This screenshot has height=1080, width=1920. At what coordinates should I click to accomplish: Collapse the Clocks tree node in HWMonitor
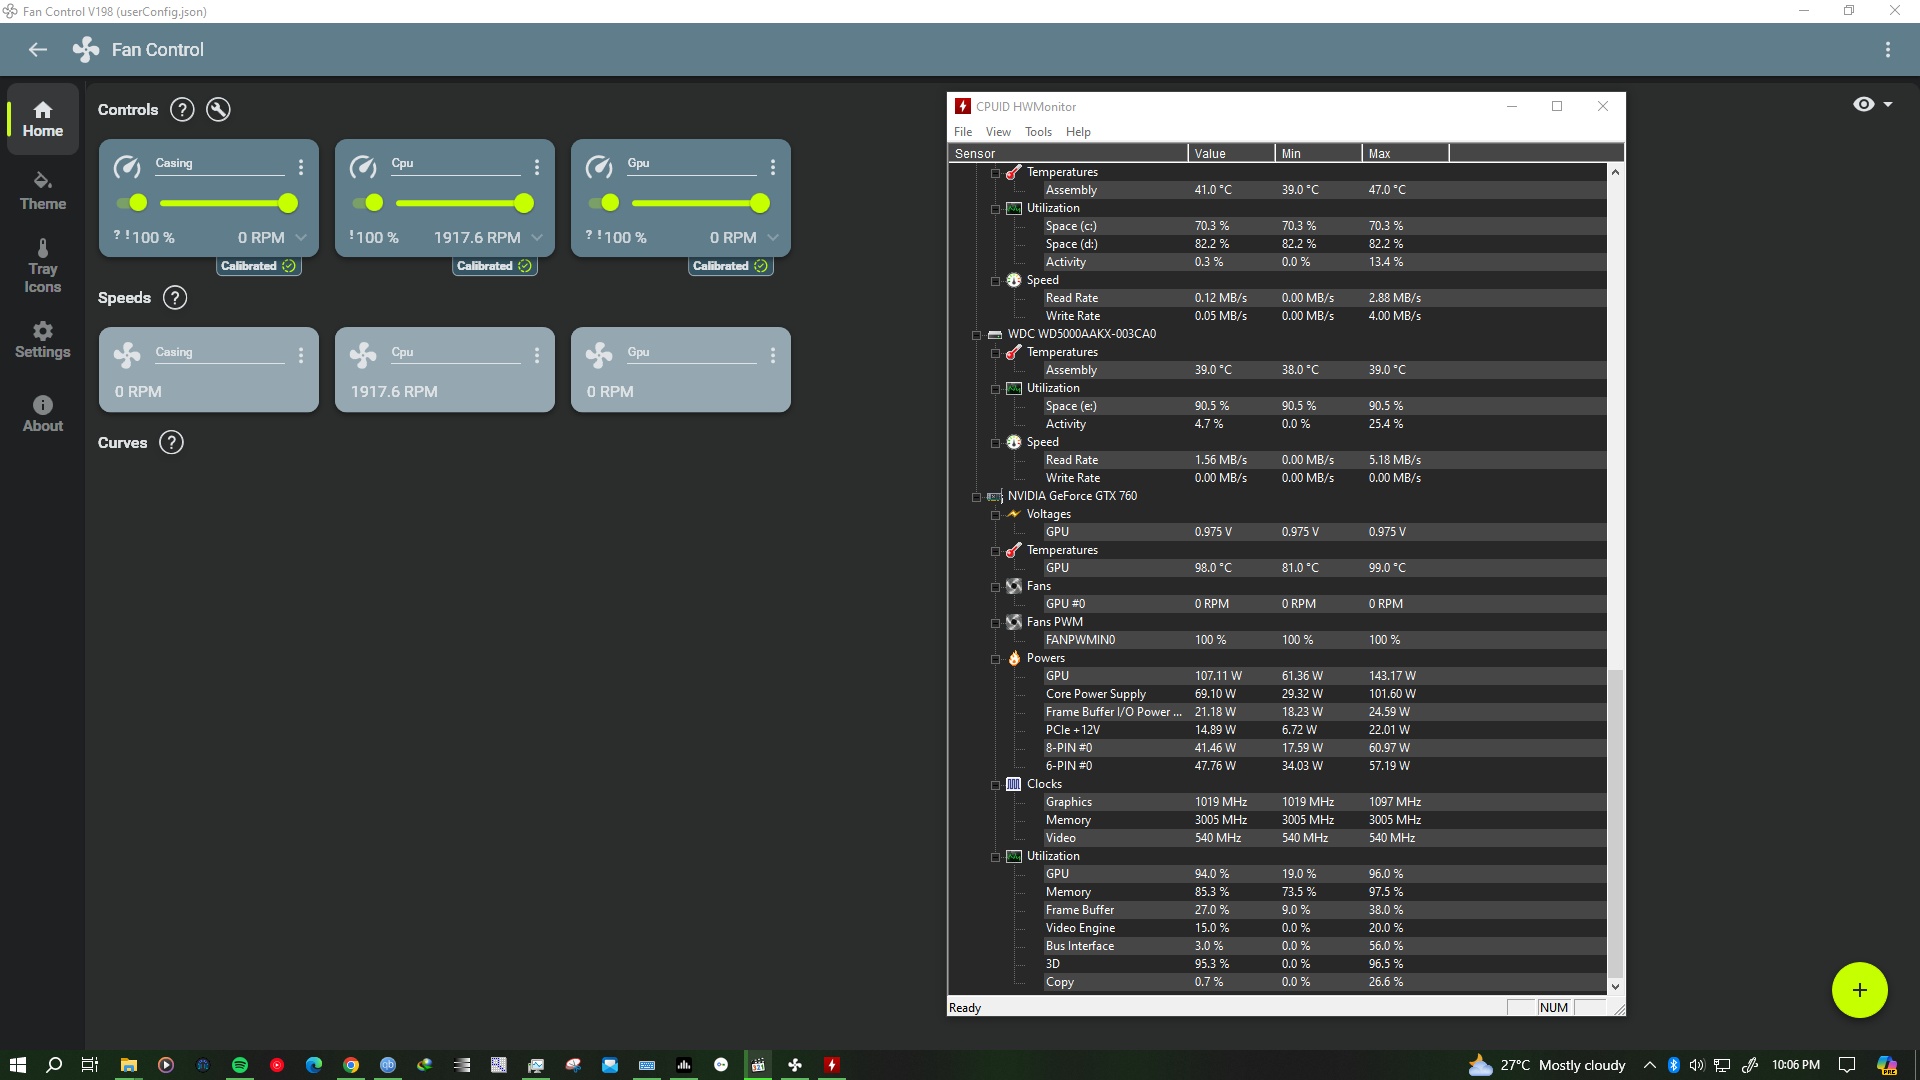(x=996, y=785)
